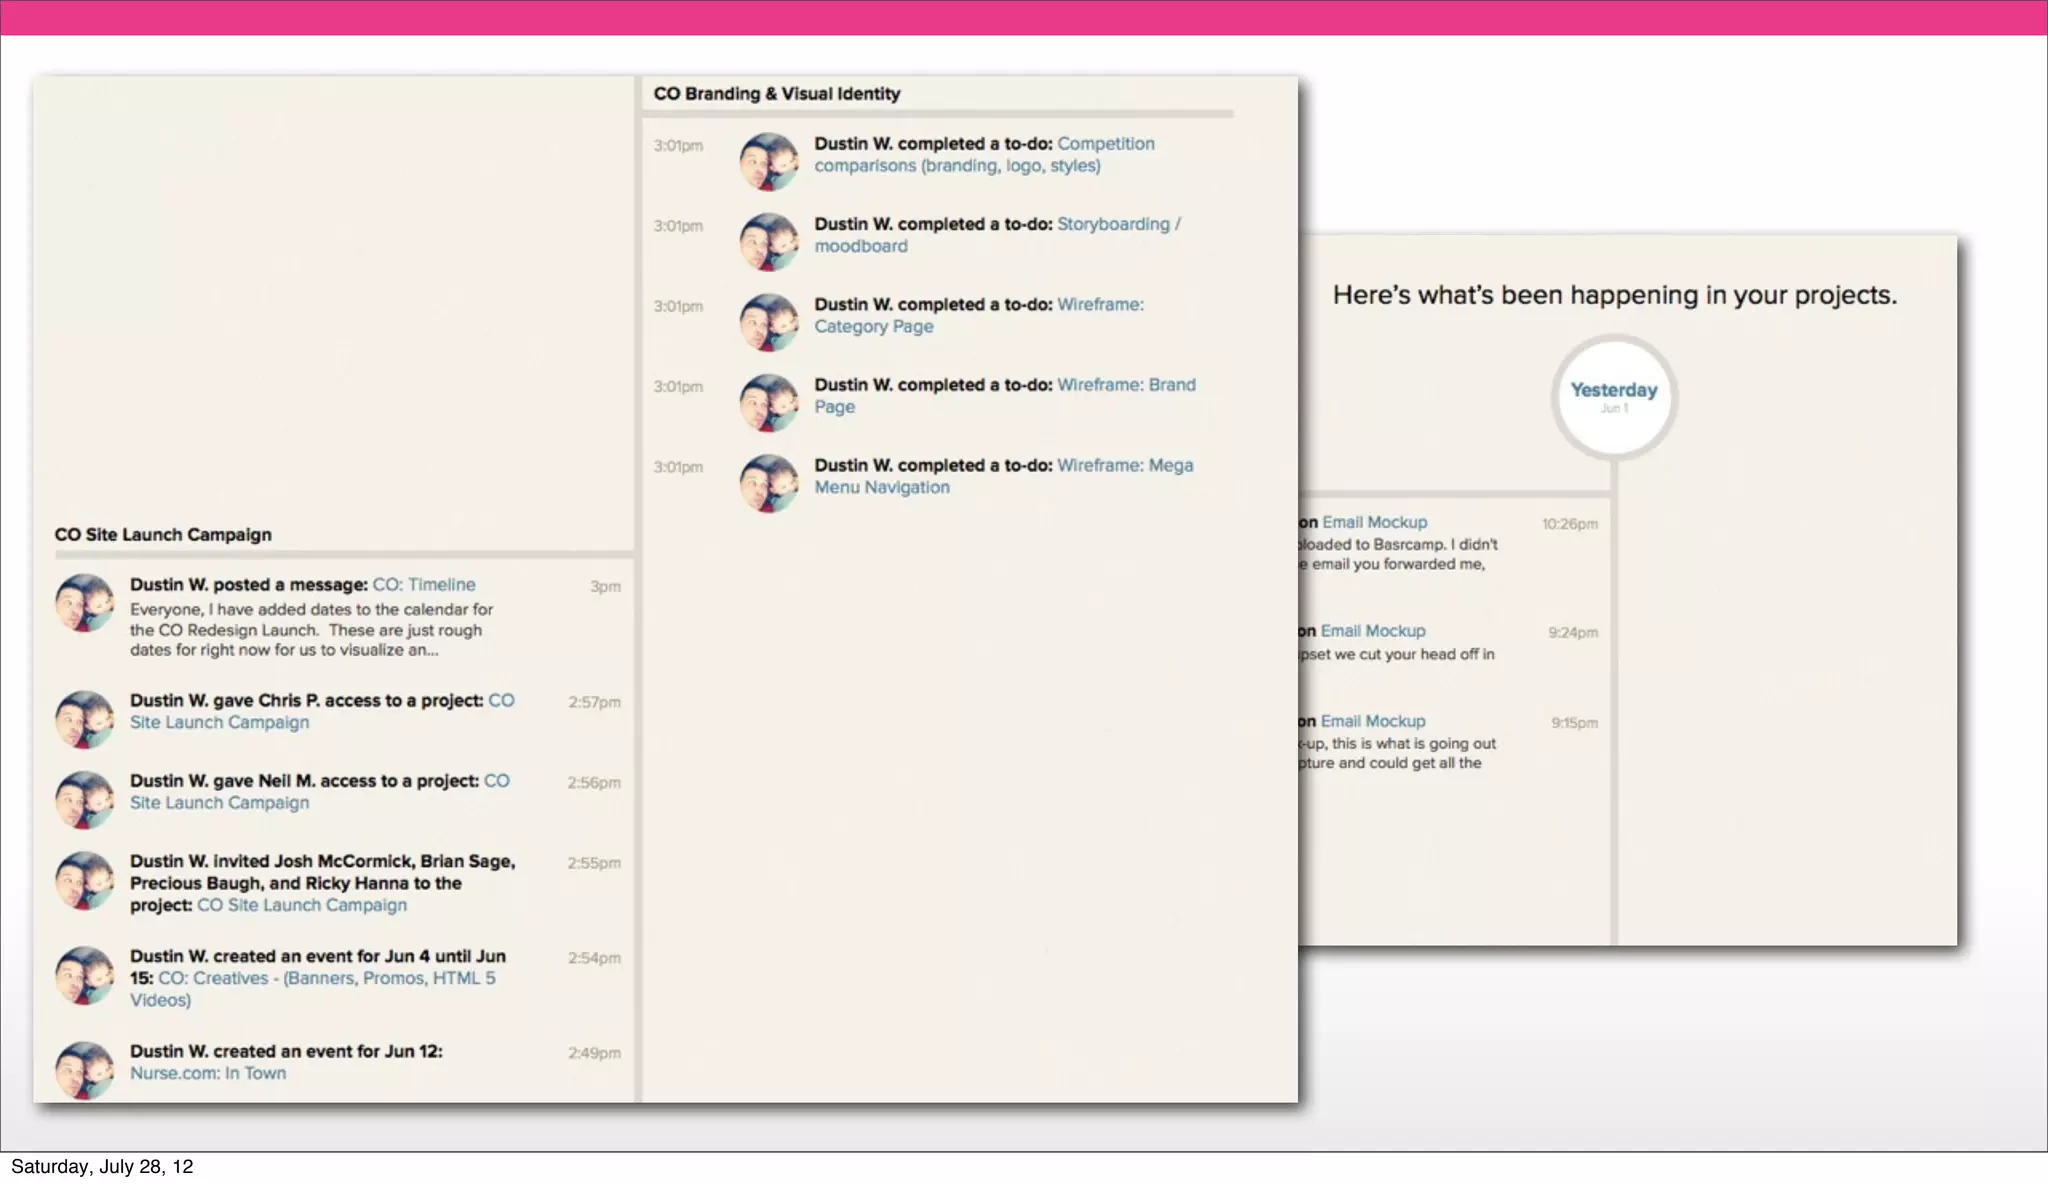Click avatar next to Chris P. access entry
This screenshot has width=2048, height=1184.
point(84,719)
